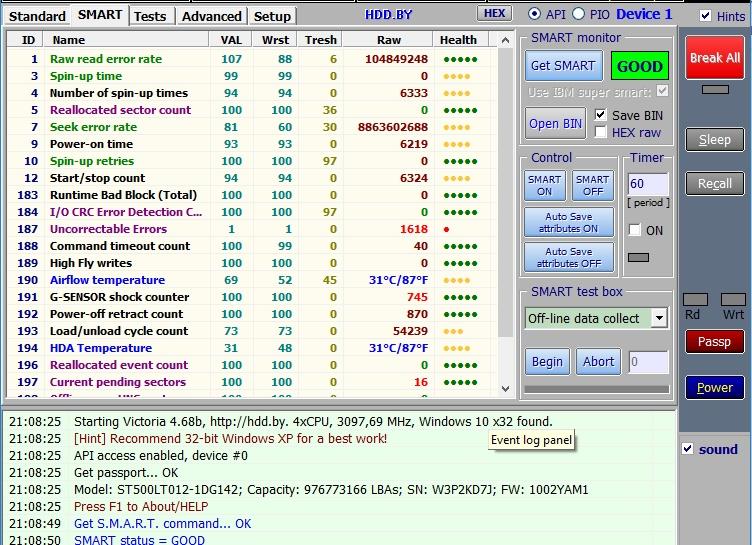Open the SMART tab
The width and height of the screenshot is (752, 545).
[x=100, y=15]
